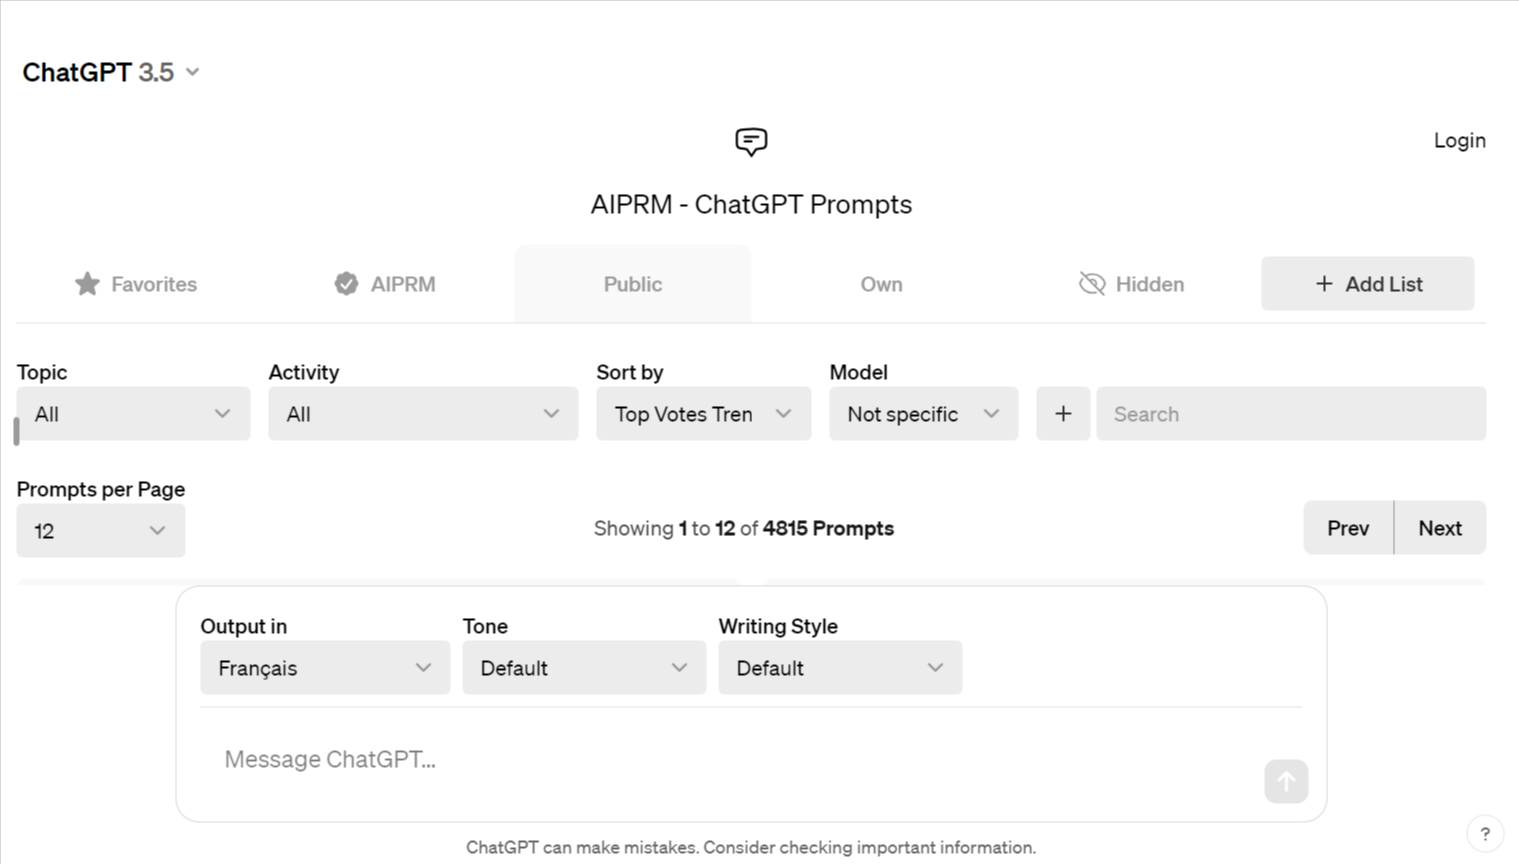Viewport: 1519px width, 864px height.
Task: Click the Next page button
Action: tap(1440, 528)
